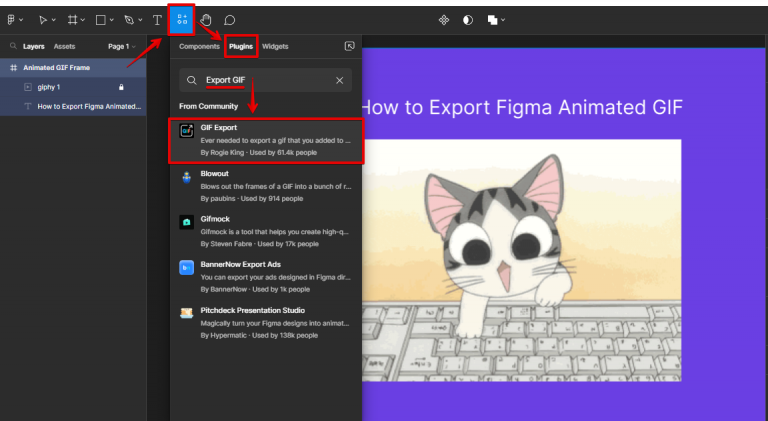Viewport: 768px width, 421px height.
Task: Click the Resources tool icon
Action: (x=181, y=19)
